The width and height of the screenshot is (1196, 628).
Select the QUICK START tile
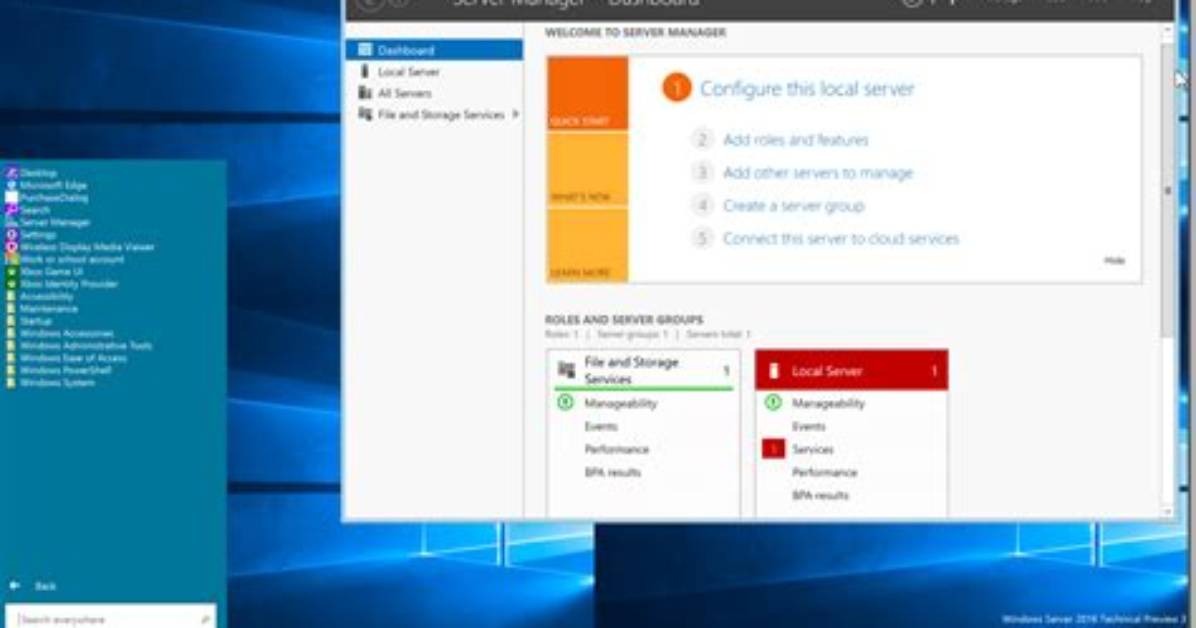[x=587, y=92]
